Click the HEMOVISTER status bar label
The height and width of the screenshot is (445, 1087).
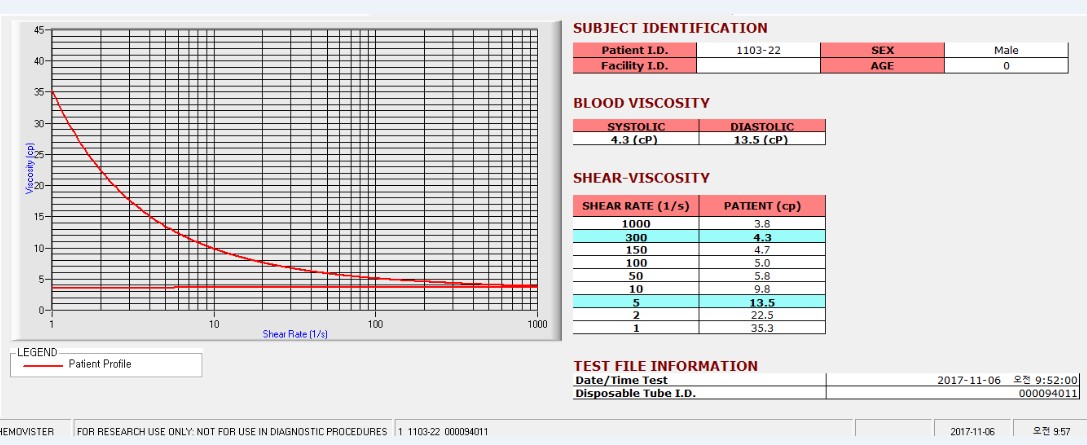27,431
